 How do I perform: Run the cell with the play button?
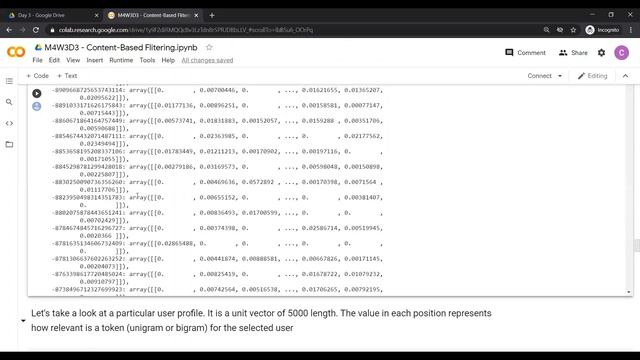click(37, 93)
